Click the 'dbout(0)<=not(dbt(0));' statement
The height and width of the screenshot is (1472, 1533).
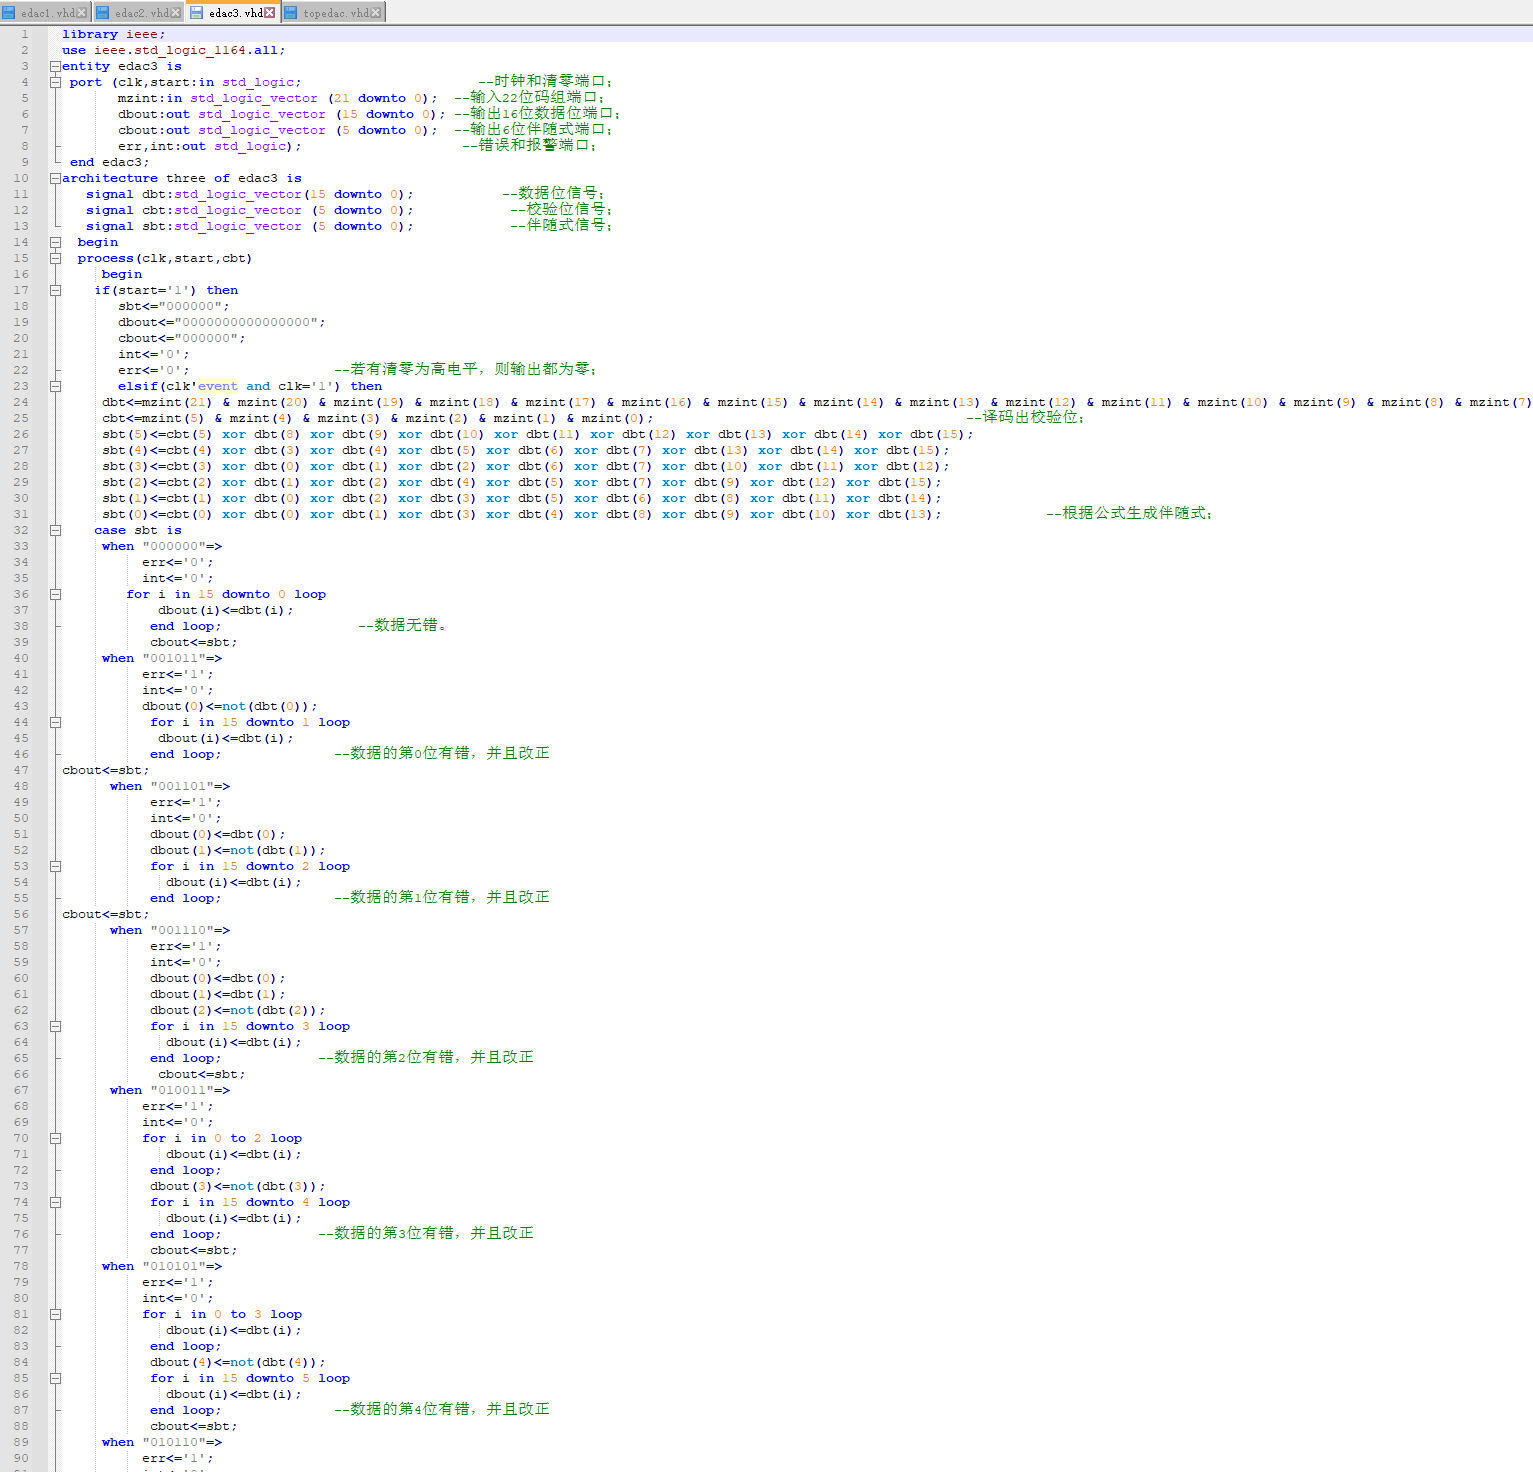tap(229, 706)
